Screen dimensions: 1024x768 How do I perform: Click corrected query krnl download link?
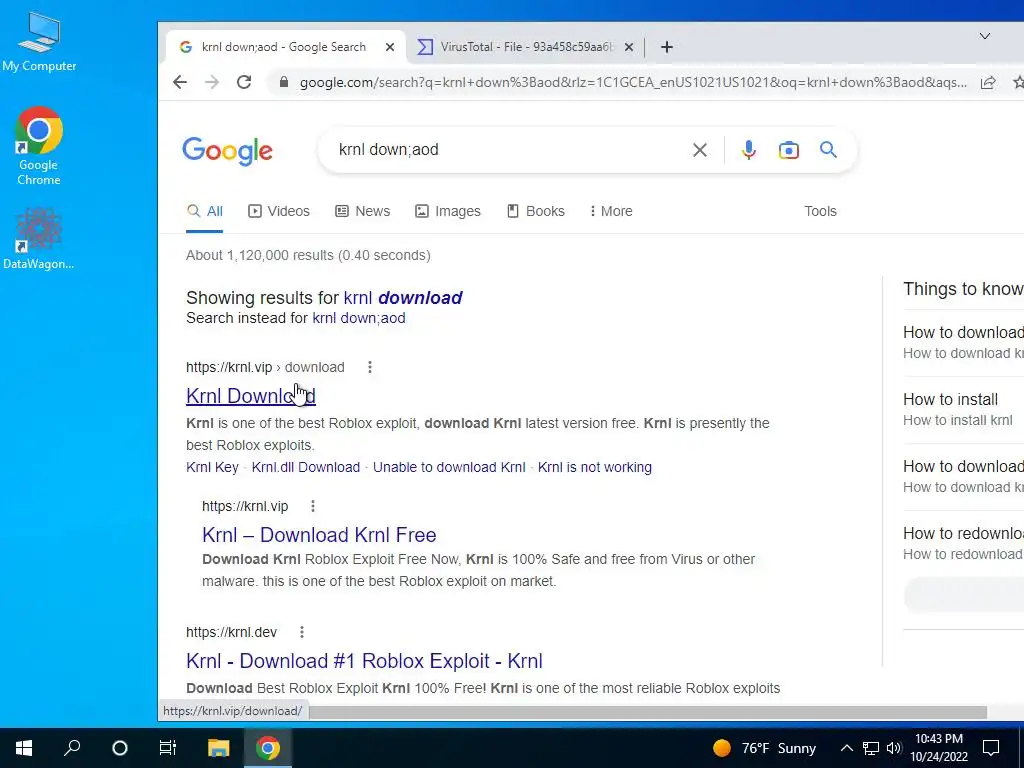403,298
